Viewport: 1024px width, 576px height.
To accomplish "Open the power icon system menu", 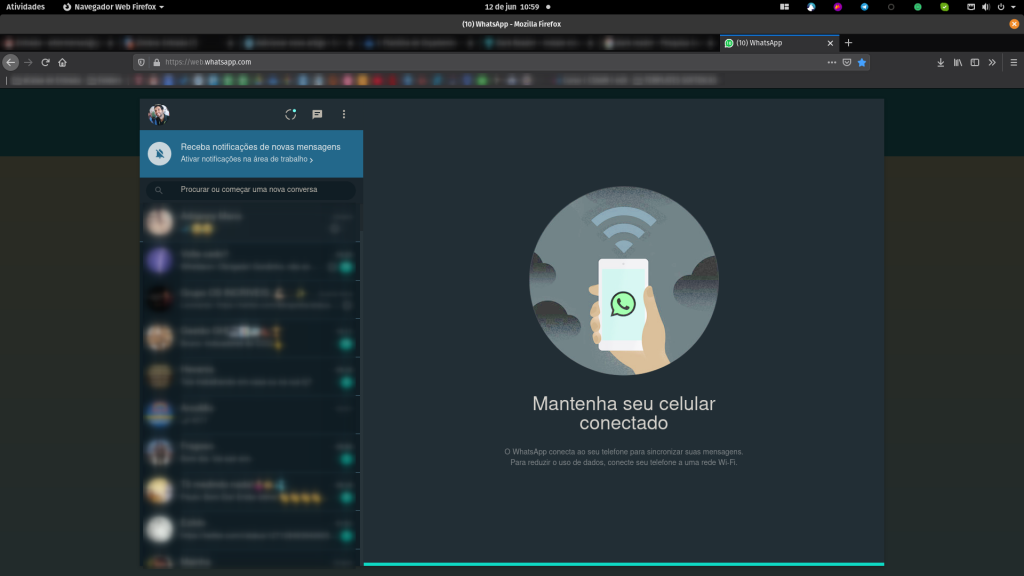I will point(1000,7).
